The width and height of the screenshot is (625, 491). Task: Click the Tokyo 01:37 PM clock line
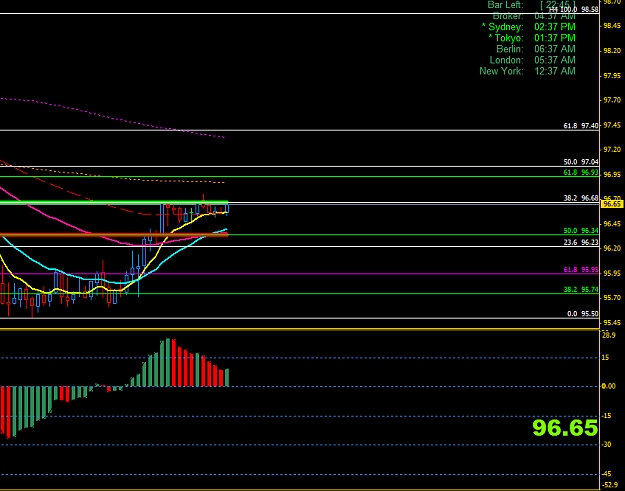[532, 38]
